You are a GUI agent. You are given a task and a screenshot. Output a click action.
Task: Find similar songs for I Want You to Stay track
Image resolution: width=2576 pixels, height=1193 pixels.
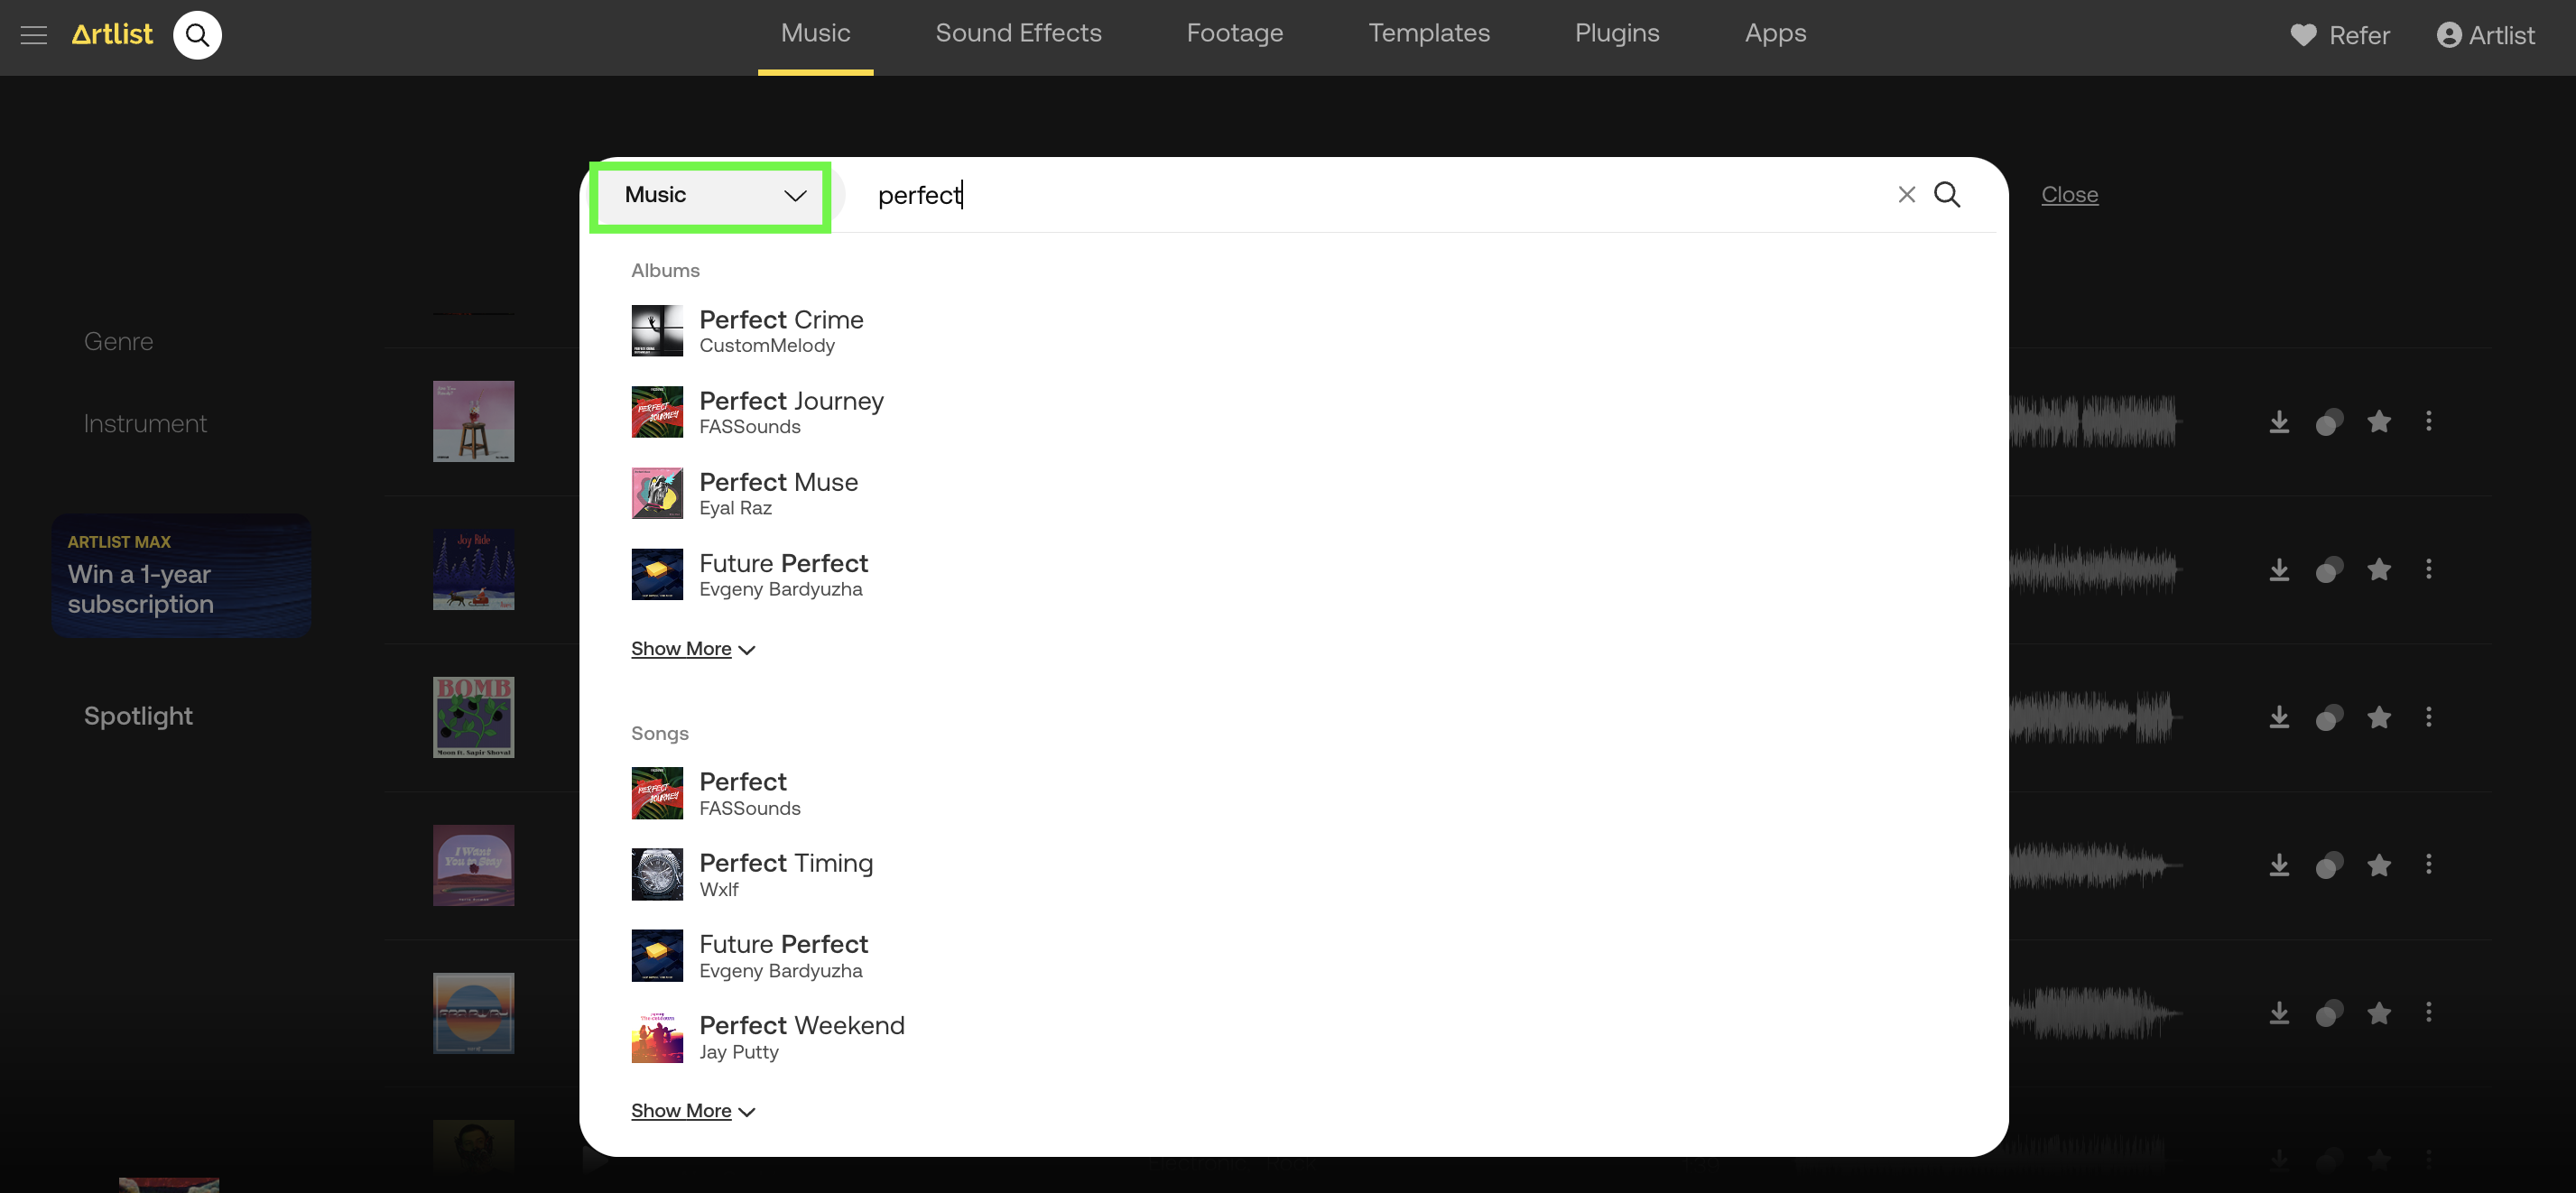click(2328, 865)
